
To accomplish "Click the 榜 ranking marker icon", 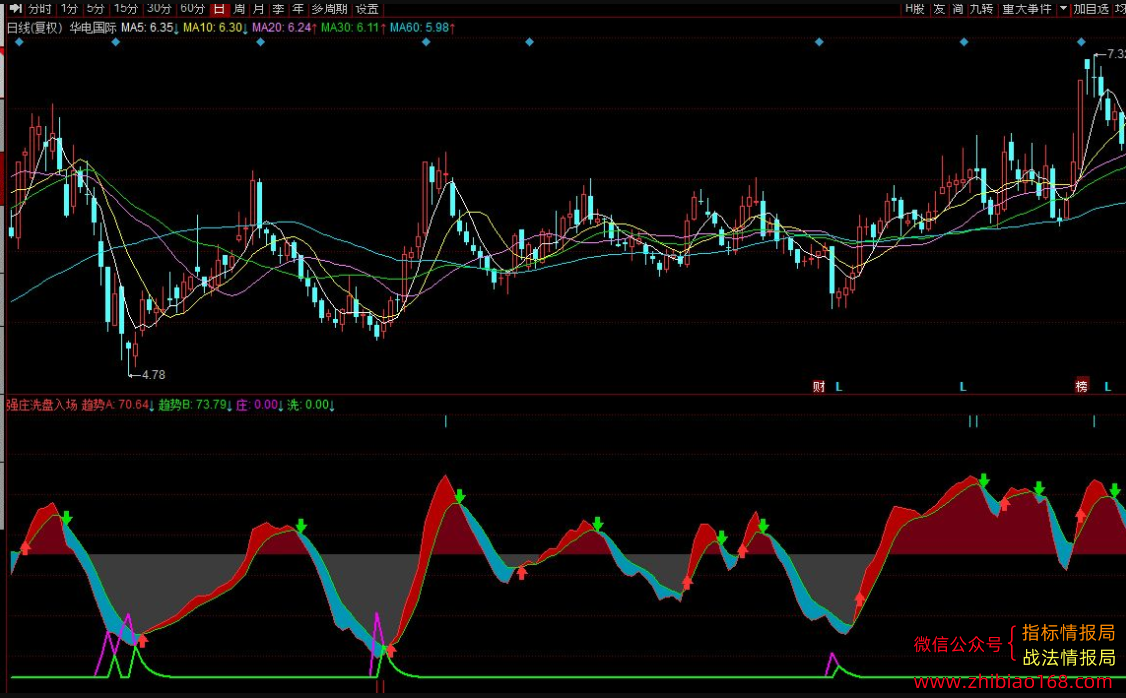I will 1081,386.
